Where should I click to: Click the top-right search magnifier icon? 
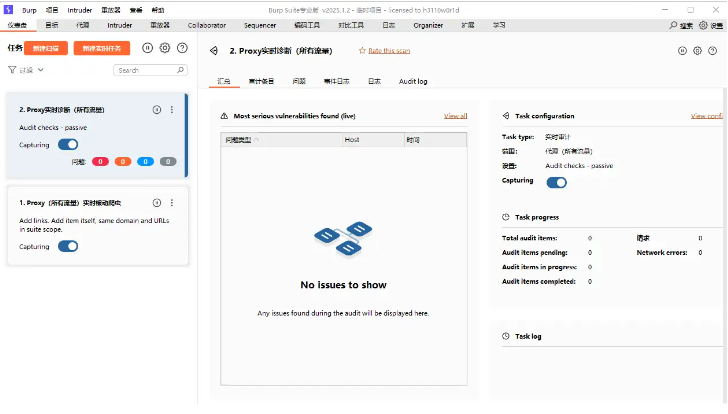click(x=673, y=26)
